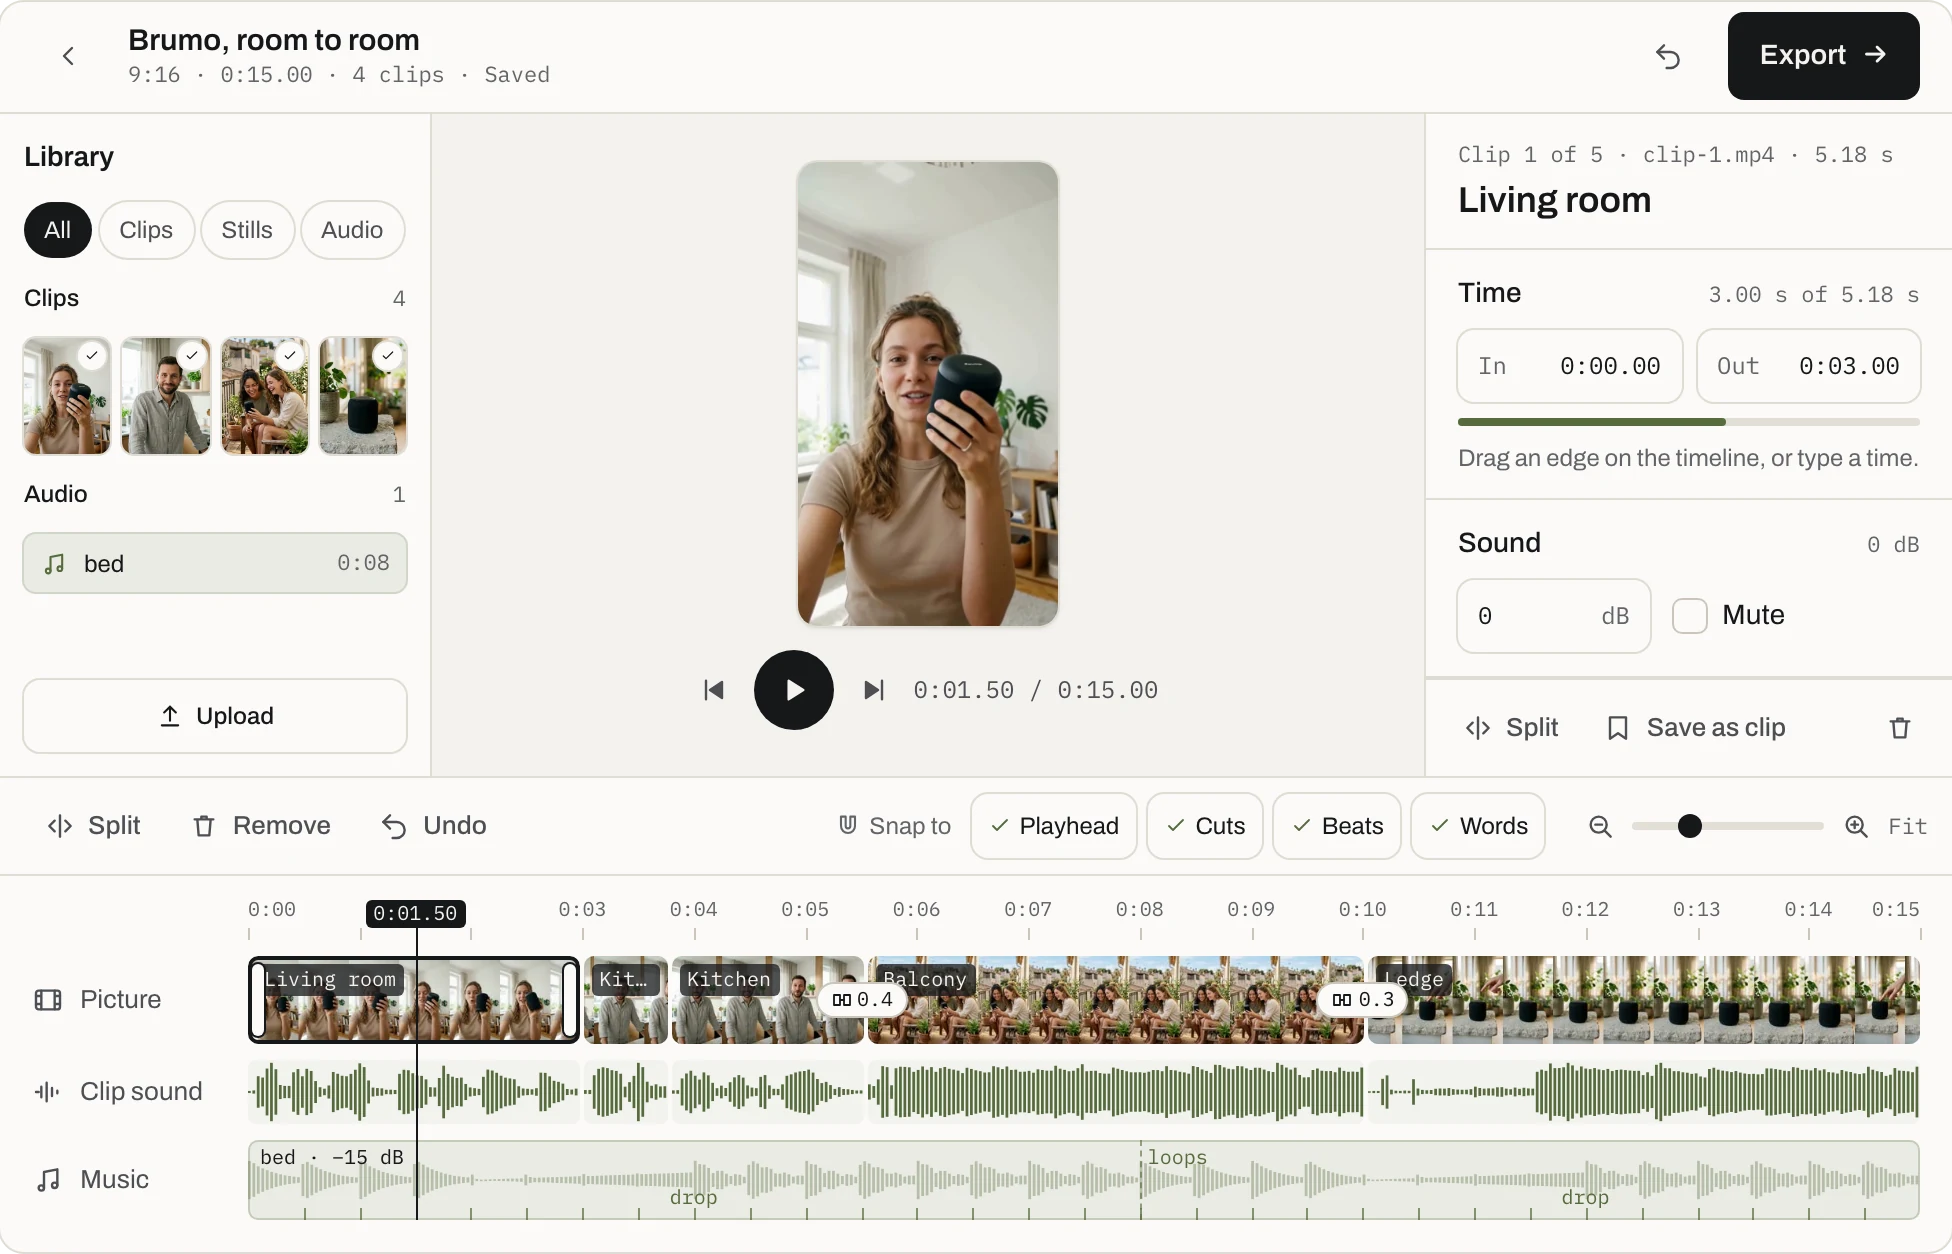1952x1254 pixels.
Task: Toggle Playhead snapping
Action: 1054,826
